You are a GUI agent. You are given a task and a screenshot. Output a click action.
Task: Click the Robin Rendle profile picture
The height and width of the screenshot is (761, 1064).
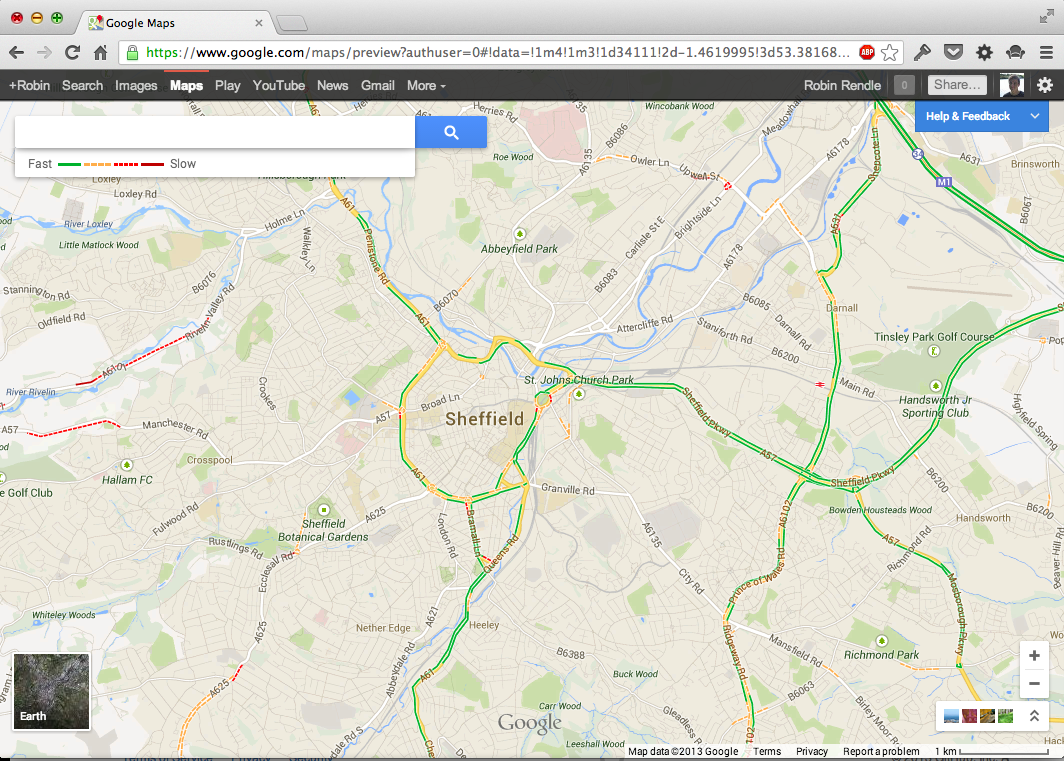click(x=1012, y=86)
